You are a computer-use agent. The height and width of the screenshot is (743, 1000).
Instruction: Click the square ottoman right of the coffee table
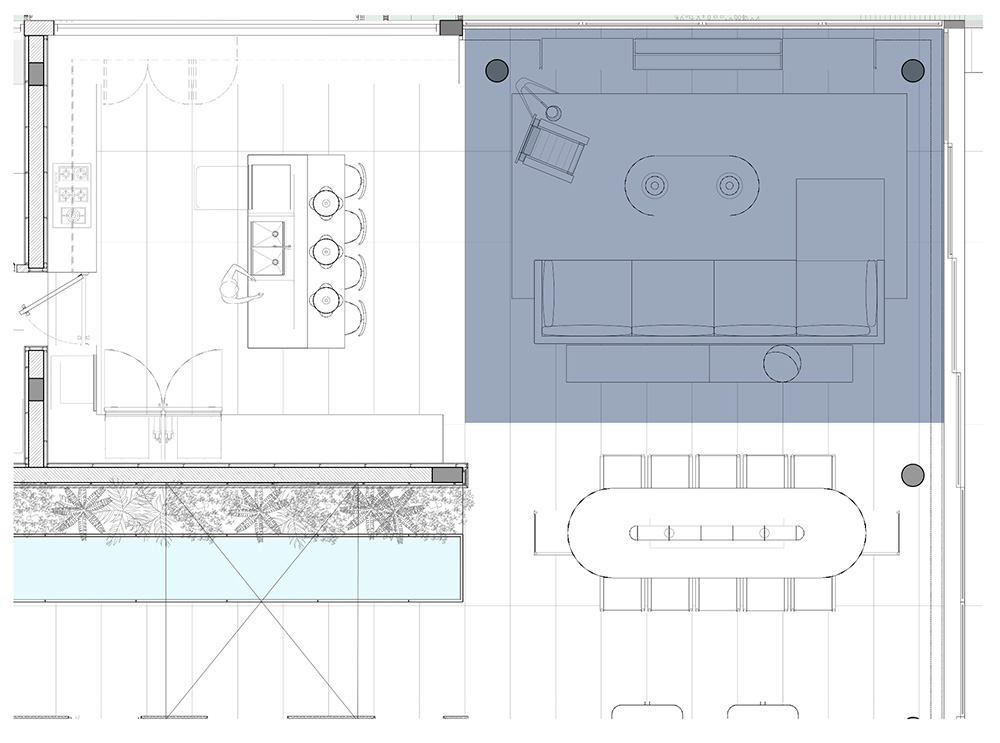840,215
